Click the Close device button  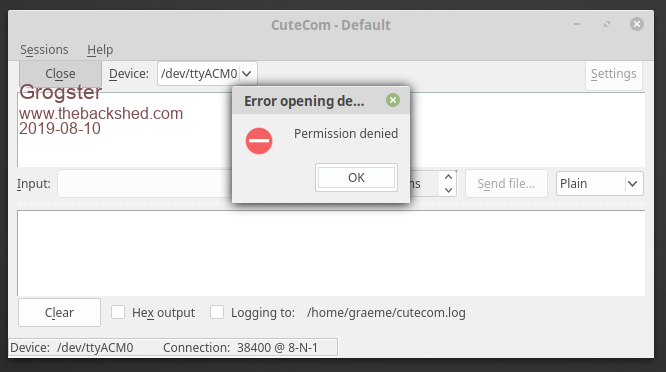(60, 74)
